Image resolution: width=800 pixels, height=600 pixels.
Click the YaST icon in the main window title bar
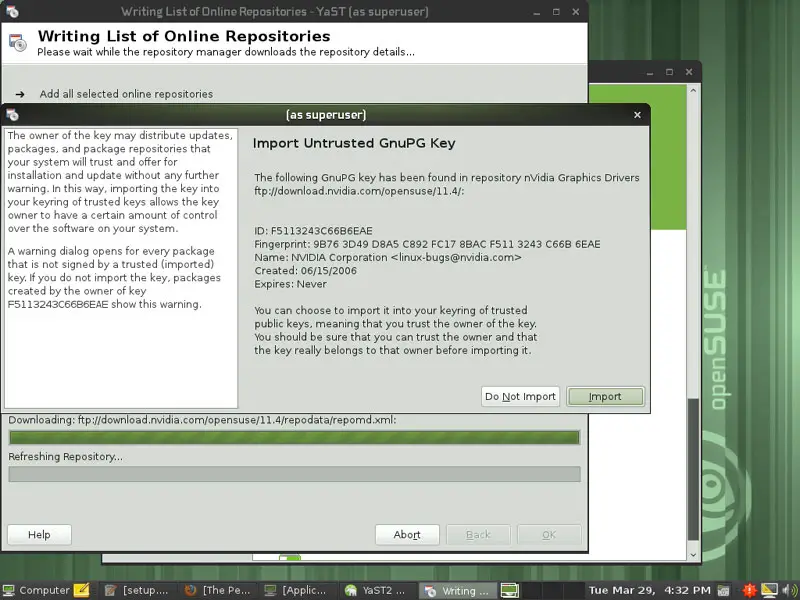tap(12, 11)
